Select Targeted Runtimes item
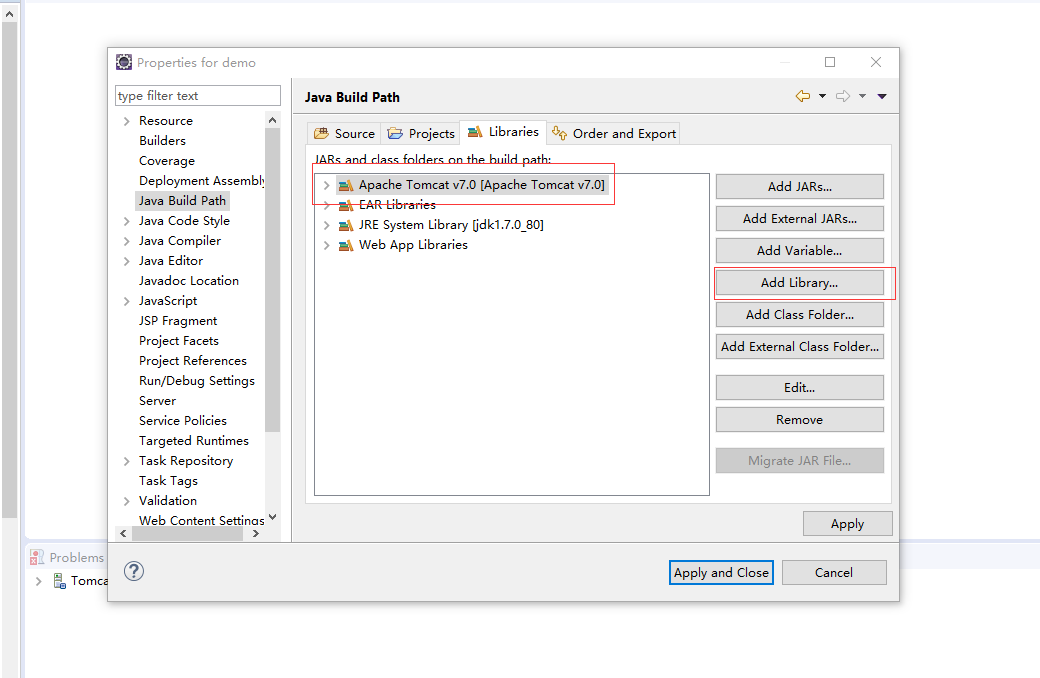The height and width of the screenshot is (678, 1040). [194, 441]
